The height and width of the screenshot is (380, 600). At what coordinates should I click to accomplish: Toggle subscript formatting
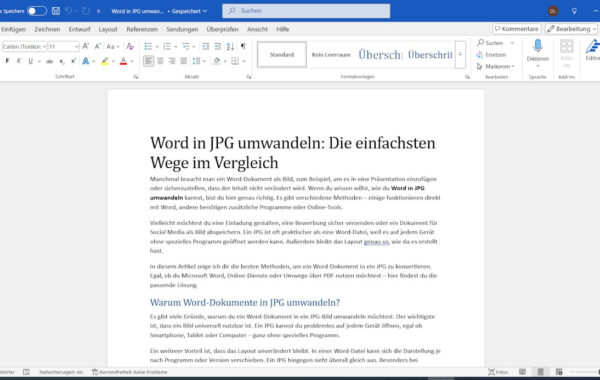(62, 61)
